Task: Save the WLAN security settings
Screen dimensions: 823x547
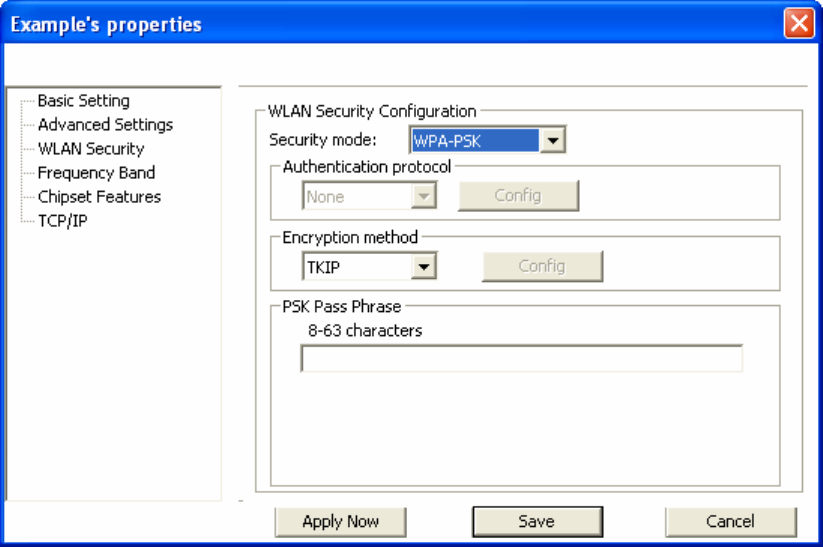Action: click(x=537, y=522)
